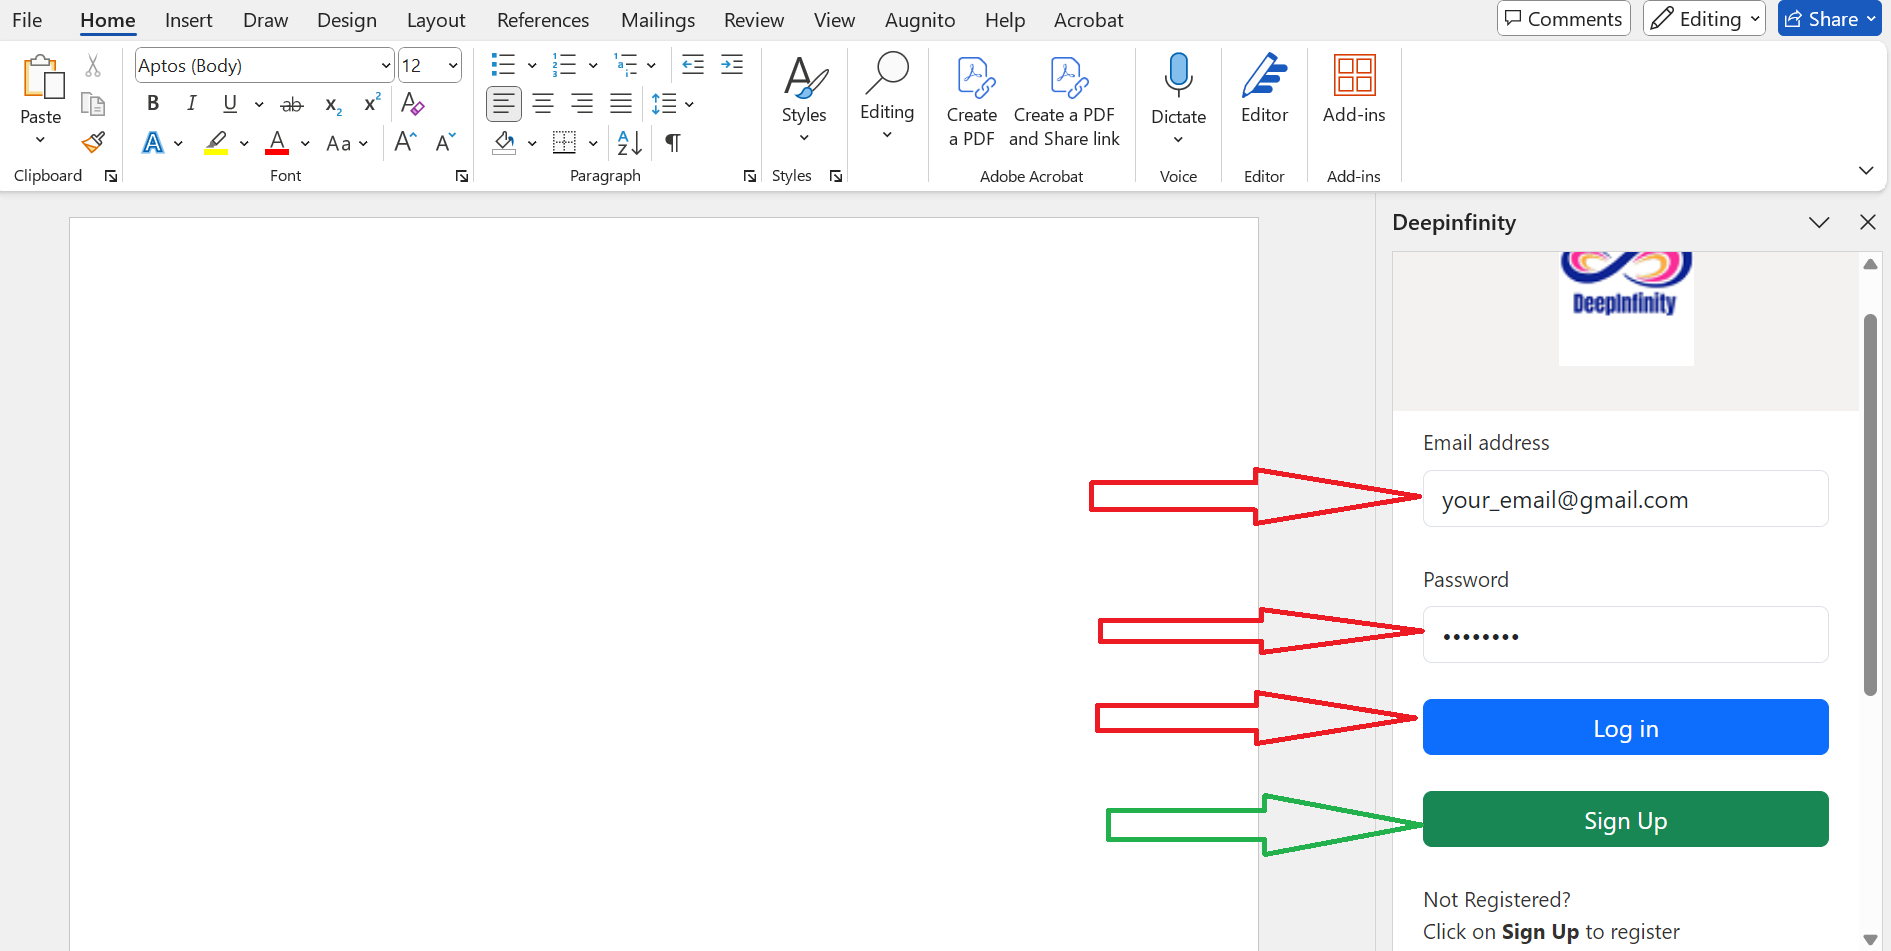Click the green Sign Up button
The image size is (1891, 951).
tap(1625, 819)
